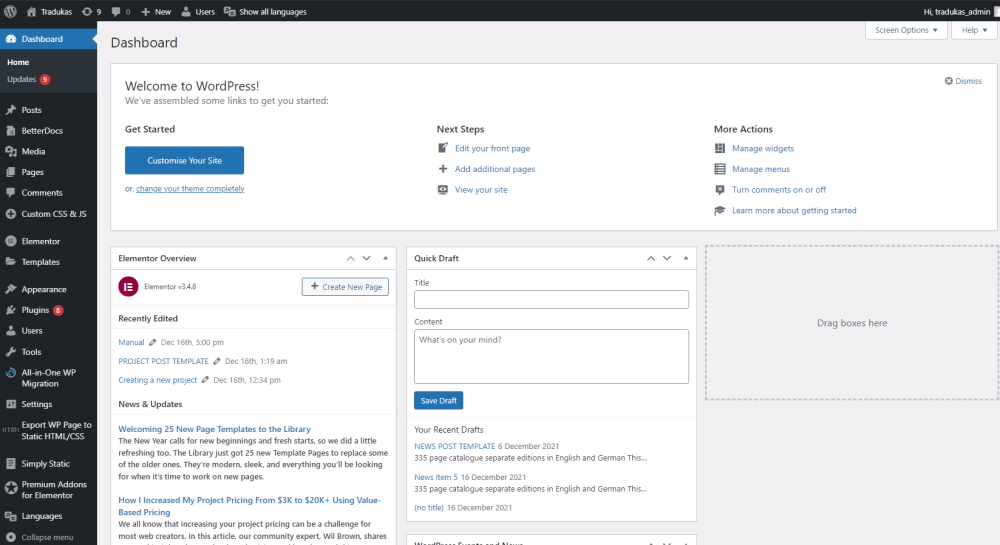The height and width of the screenshot is (545, 1000).
Task: Click the Pages icon in sidebar
Action: pos(11,172)
